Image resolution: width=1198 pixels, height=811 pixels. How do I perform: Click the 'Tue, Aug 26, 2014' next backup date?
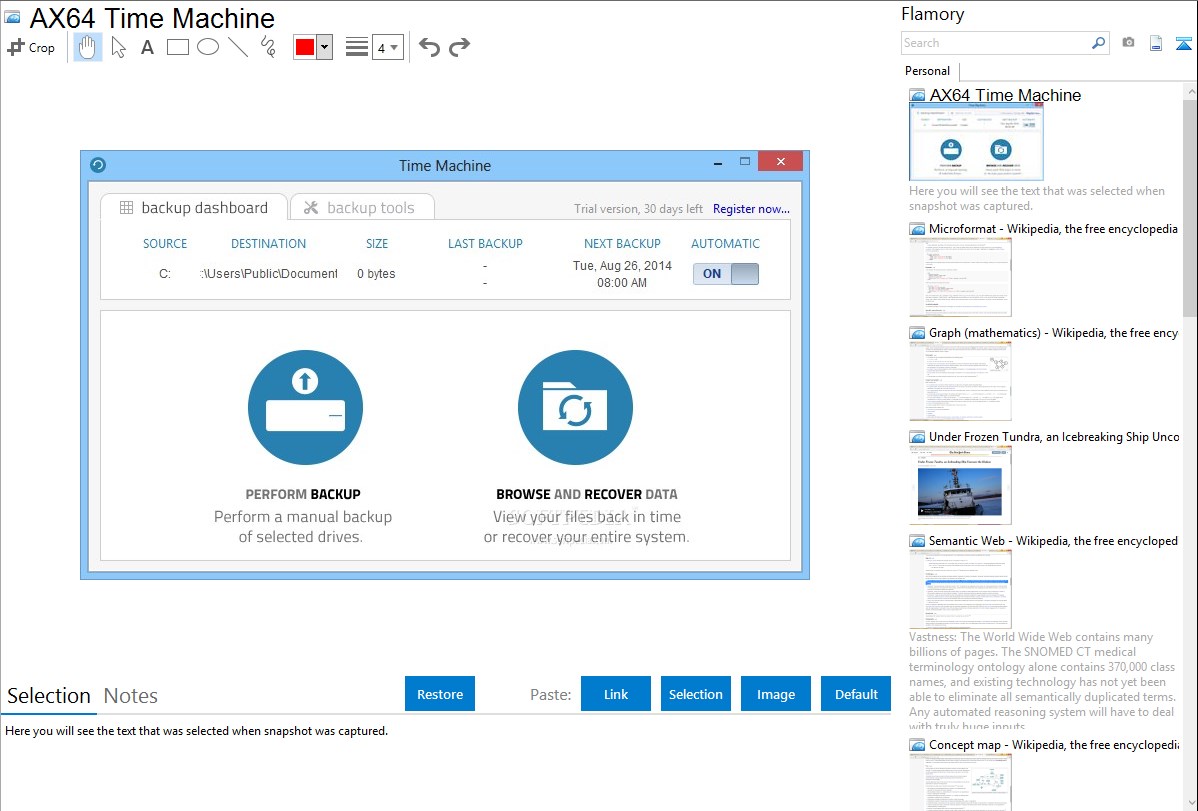pyautogui.click(x=622, y=266)
